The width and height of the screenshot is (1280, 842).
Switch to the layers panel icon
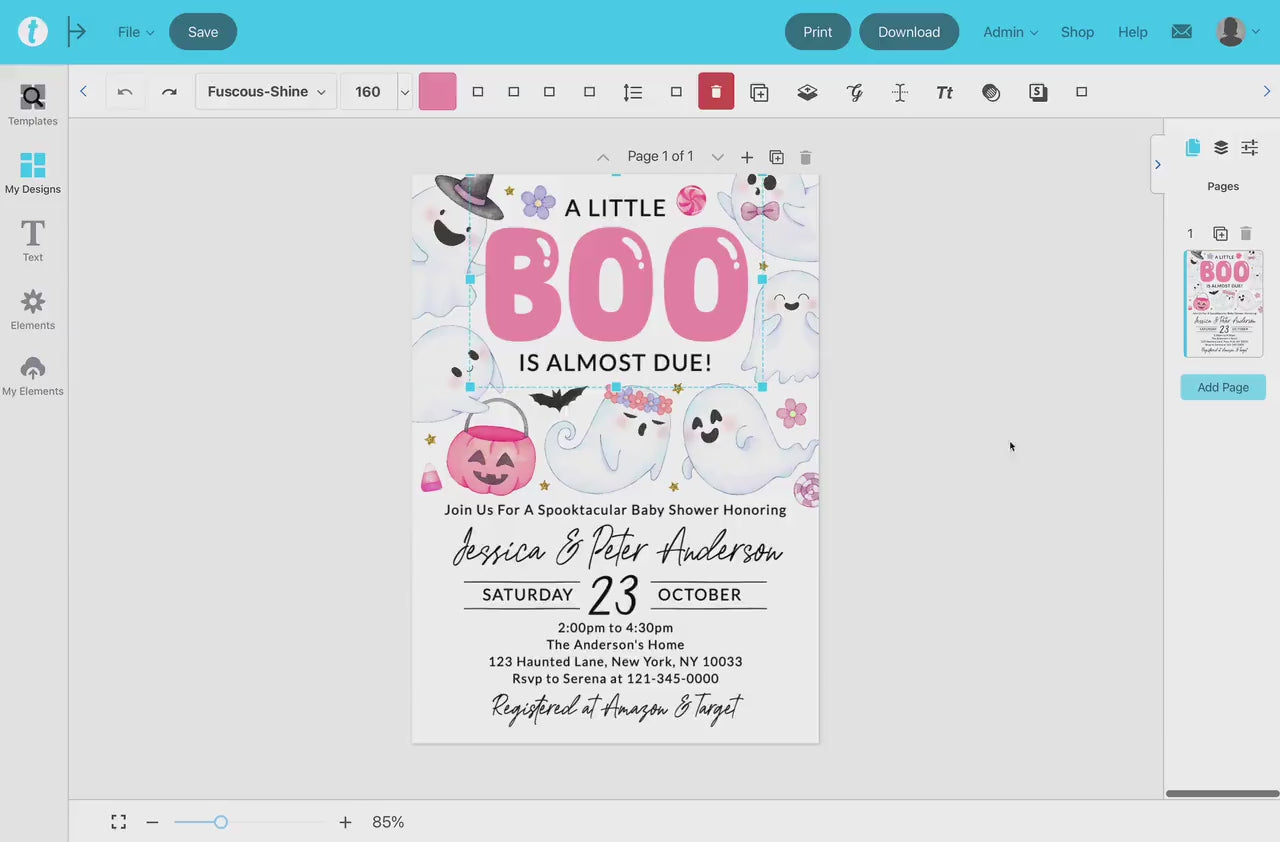click(1221, 148)
